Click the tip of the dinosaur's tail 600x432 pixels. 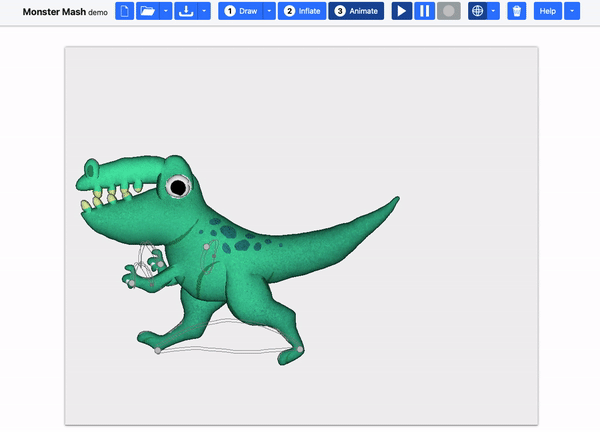[x=397, y=198]
